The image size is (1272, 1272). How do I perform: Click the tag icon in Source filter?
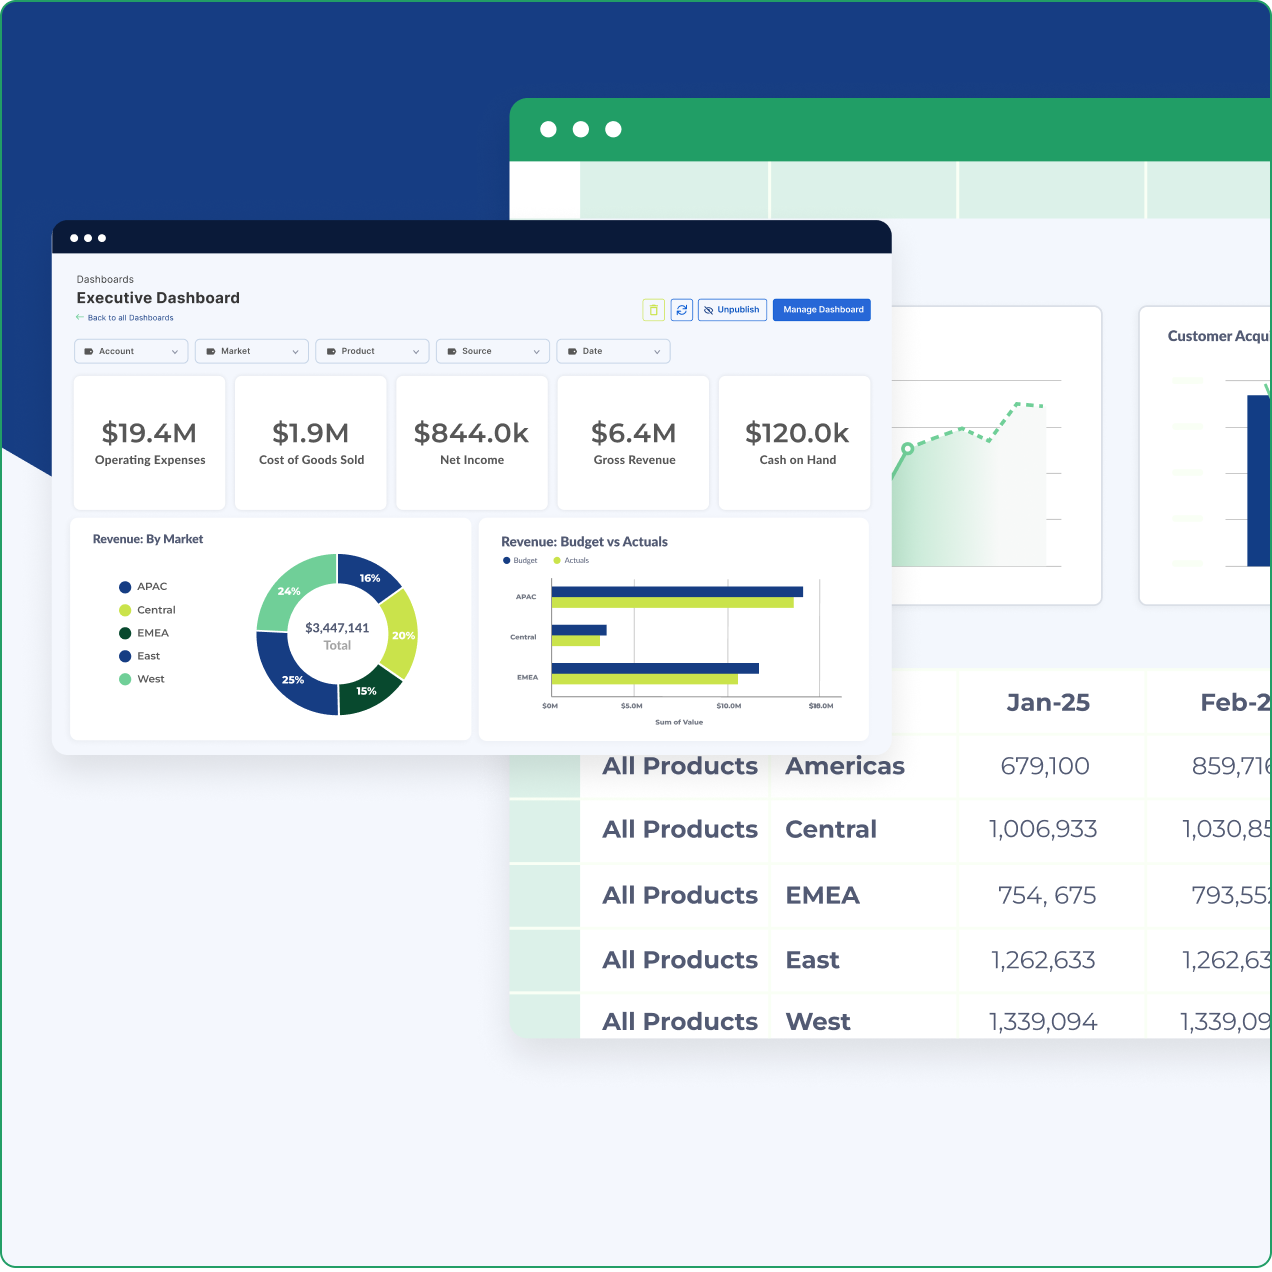coord(452,351)
